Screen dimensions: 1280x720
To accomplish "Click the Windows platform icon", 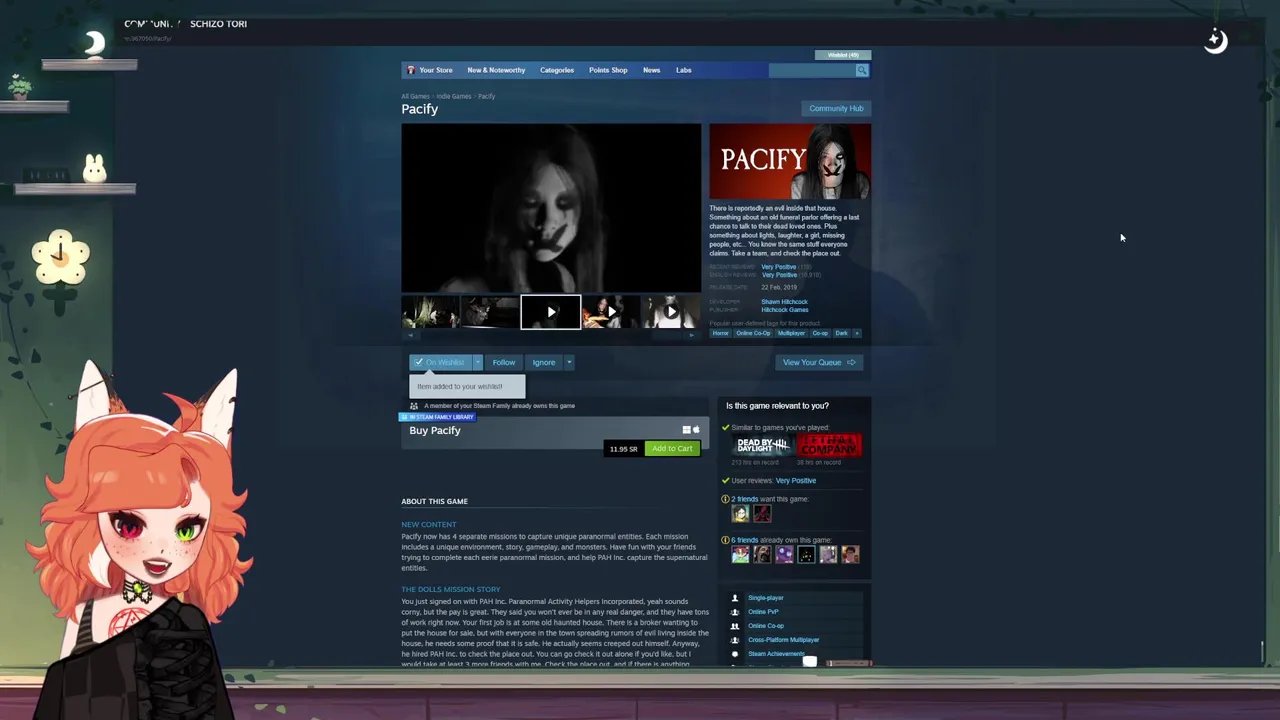I will (687, 430).
